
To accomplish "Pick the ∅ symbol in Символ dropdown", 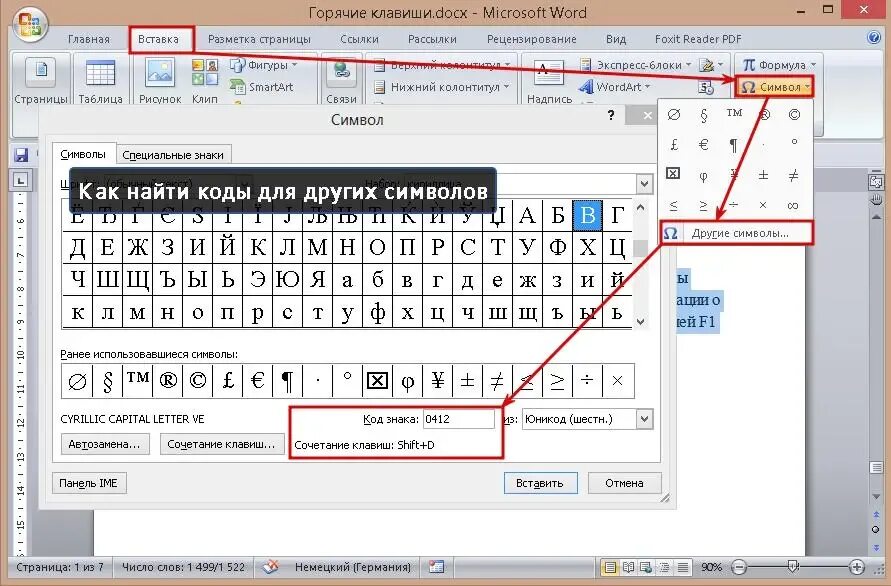I will coord(674,115).
